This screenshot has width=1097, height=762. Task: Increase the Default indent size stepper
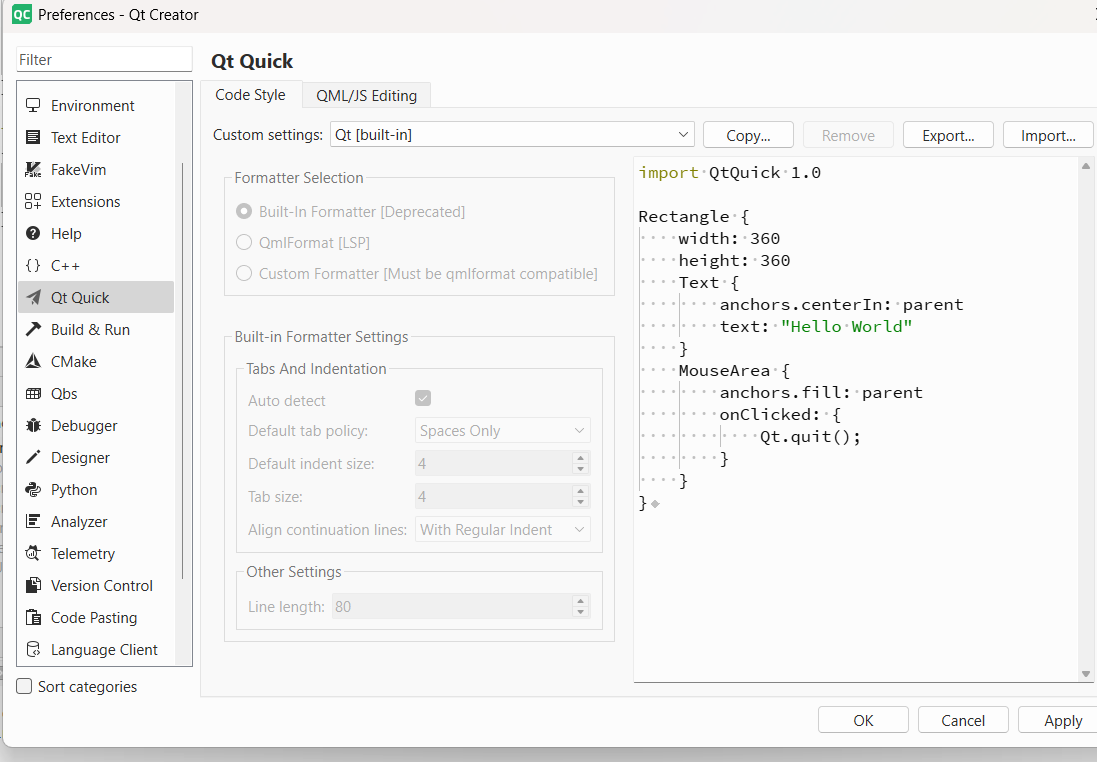click(580, 458)
